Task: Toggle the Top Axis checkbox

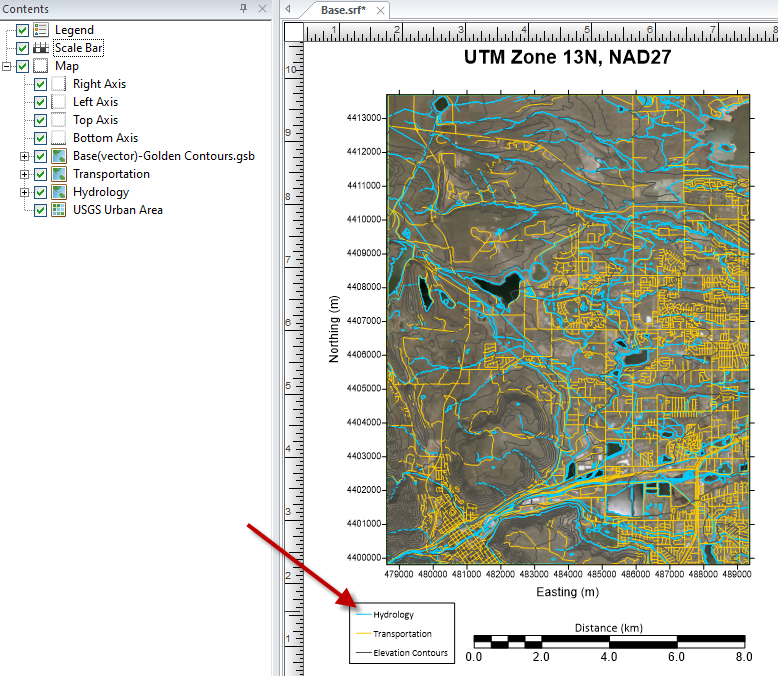Action: [41, 120]
